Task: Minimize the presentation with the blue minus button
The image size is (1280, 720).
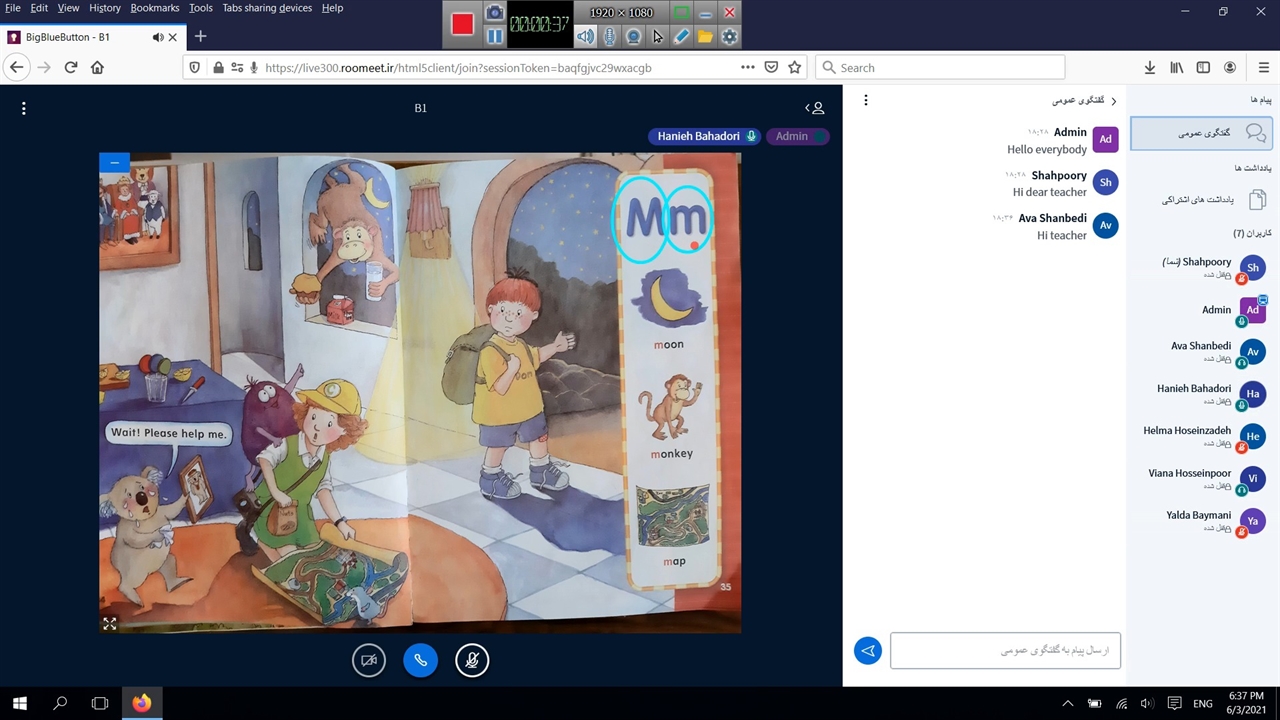Action: pos(114,162)
